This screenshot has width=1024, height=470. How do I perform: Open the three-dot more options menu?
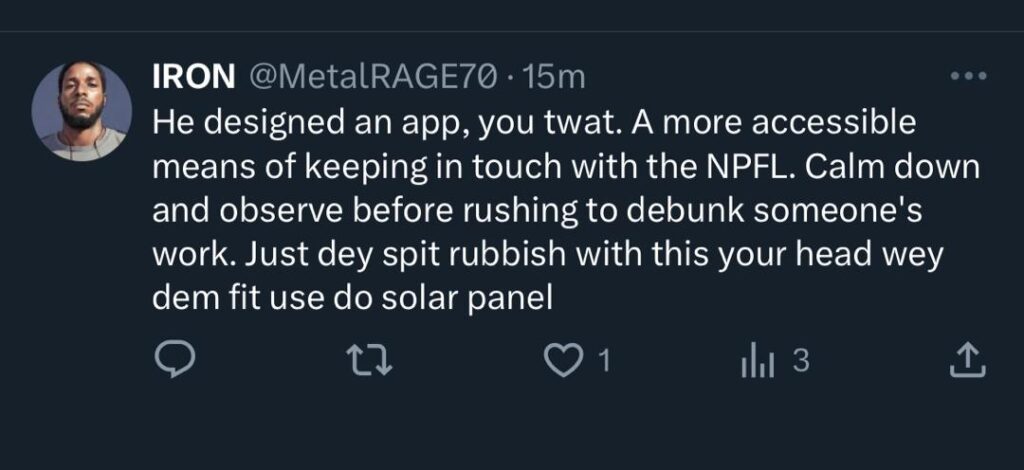pyautogui.click(x=967, y=77)
